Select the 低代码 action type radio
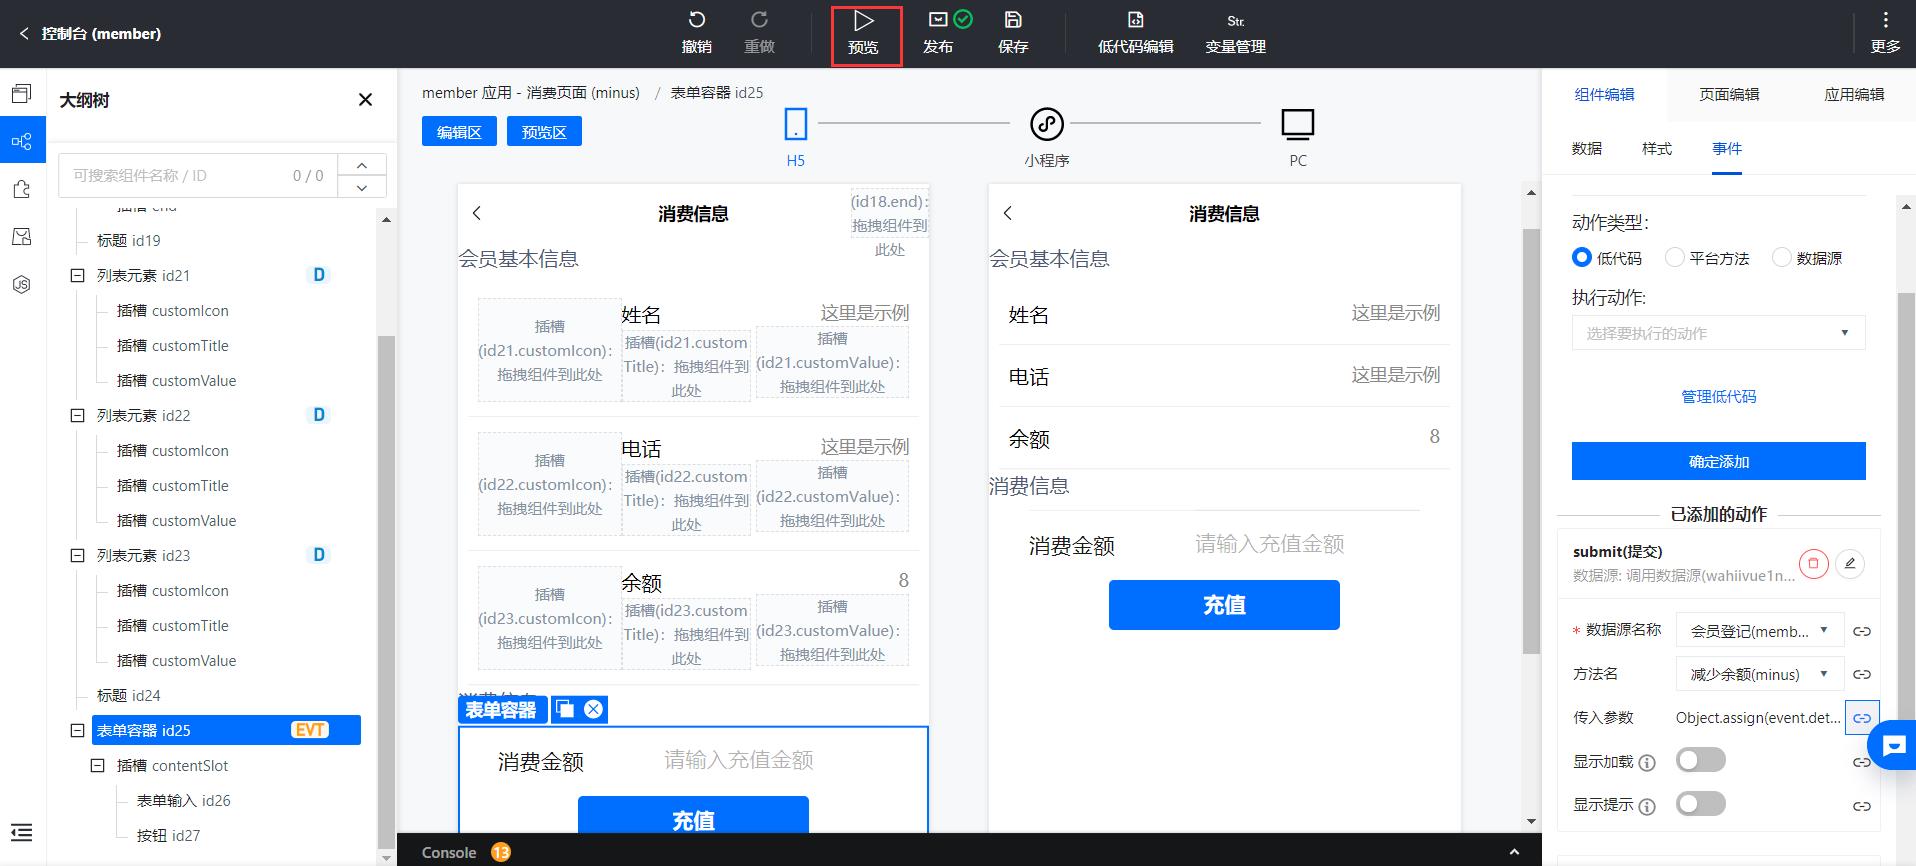The height and width of the screenshot is (866, 1916). [1581, 258]
